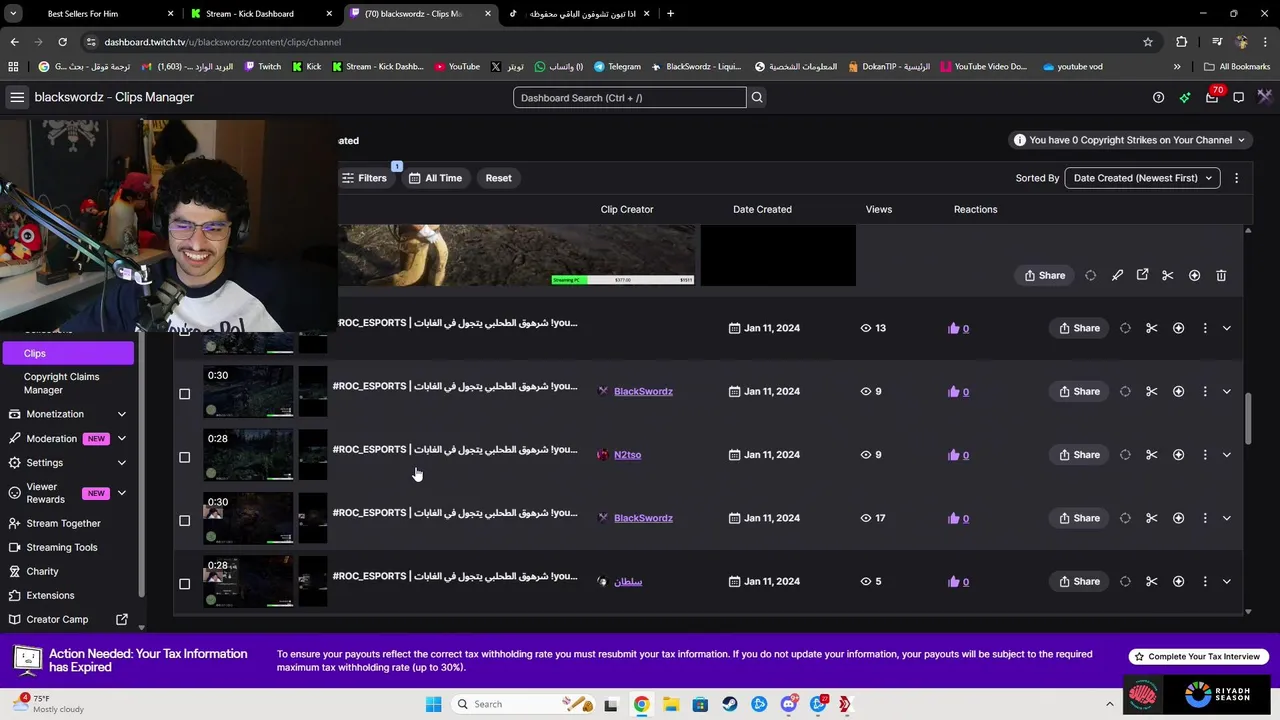Tick the checkbox for BlackSwordz 9-views clip
The image size is (1280, 720).
click(x=184, y=394)
